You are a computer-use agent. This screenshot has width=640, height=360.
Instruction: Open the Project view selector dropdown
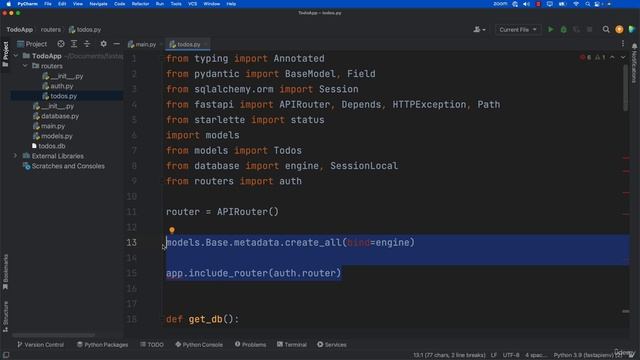tap(32, 44)
